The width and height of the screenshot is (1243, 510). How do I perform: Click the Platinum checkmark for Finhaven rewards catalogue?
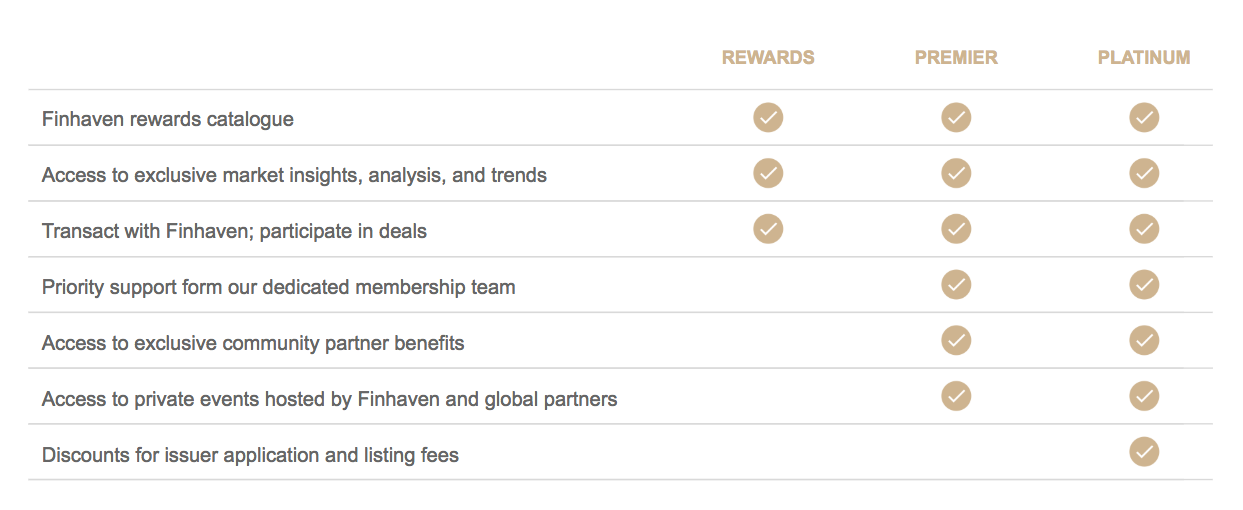[1144, 118]
